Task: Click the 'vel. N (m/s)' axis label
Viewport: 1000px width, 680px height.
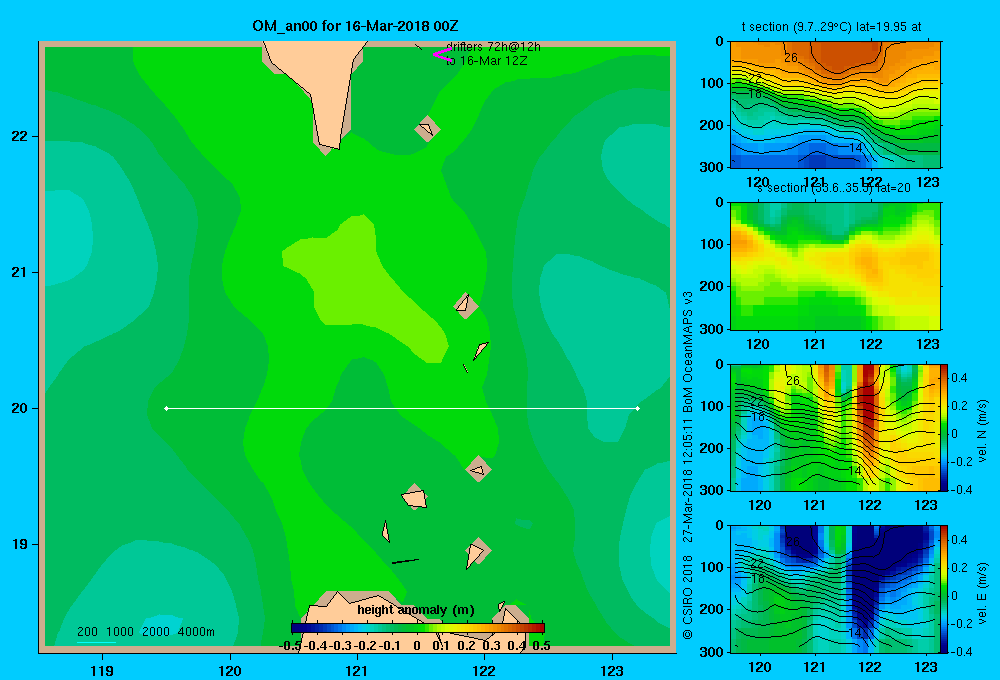Action: [983, 431]
